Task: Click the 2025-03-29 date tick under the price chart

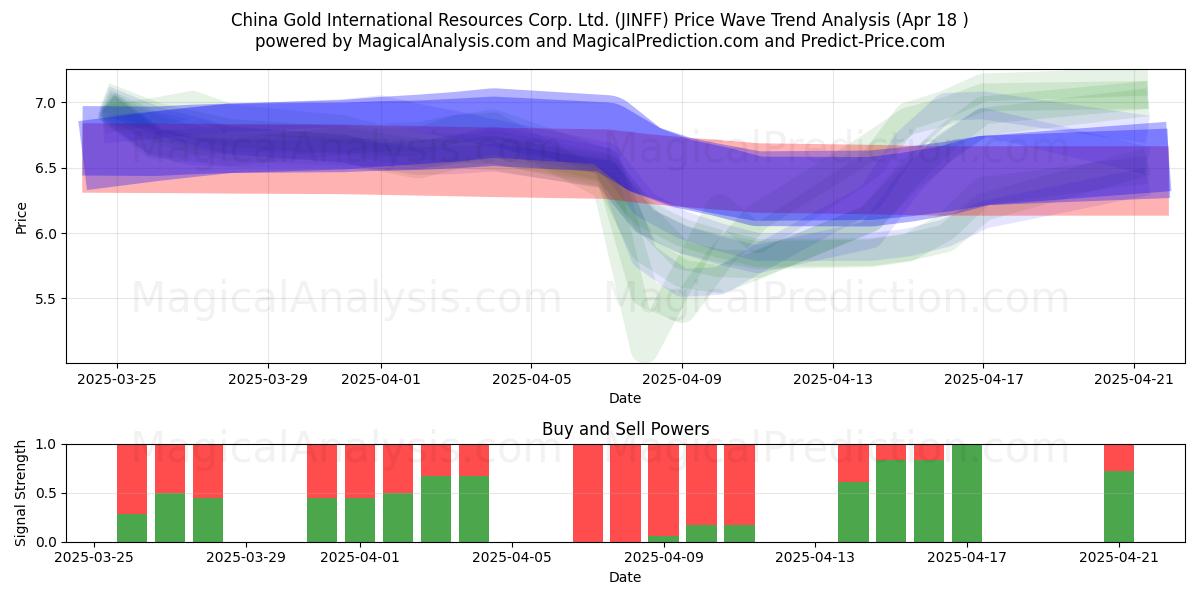Action: (267, 379)
